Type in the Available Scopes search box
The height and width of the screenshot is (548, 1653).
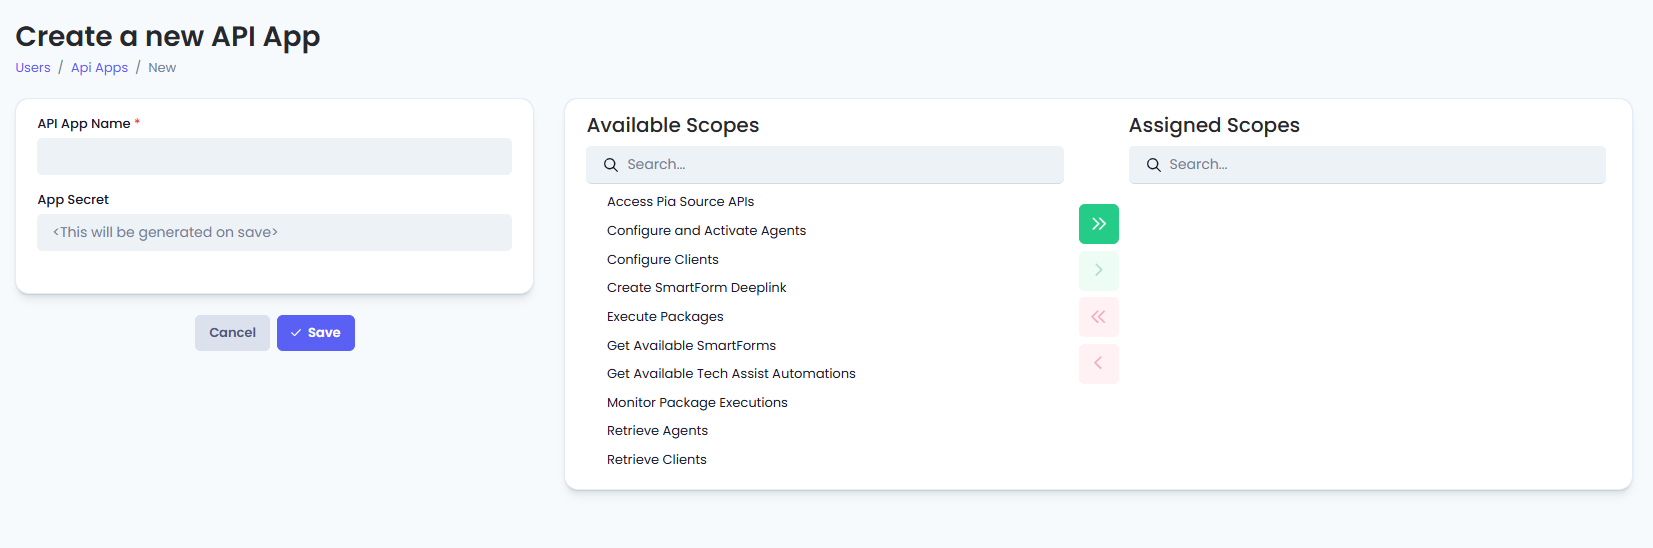840,165
